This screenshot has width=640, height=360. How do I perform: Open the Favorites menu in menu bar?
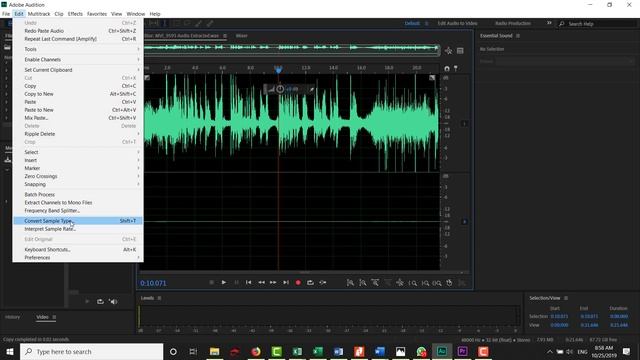[x=97, y=14]
